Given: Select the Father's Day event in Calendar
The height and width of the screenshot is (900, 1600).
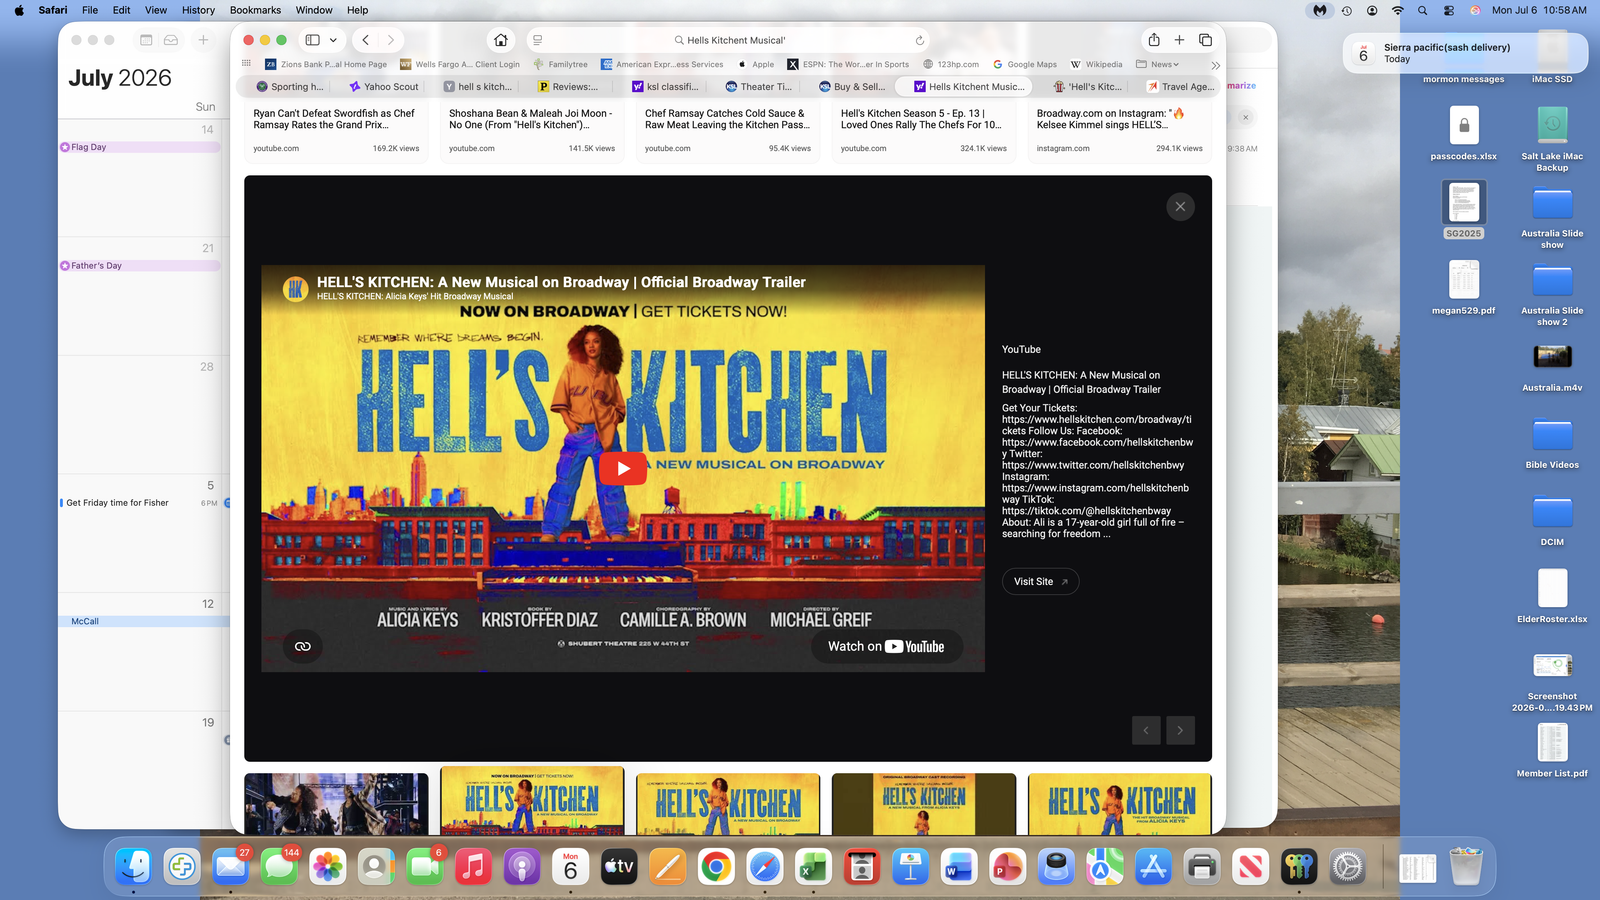Looking at the screenshot, I should pos(140,266).
